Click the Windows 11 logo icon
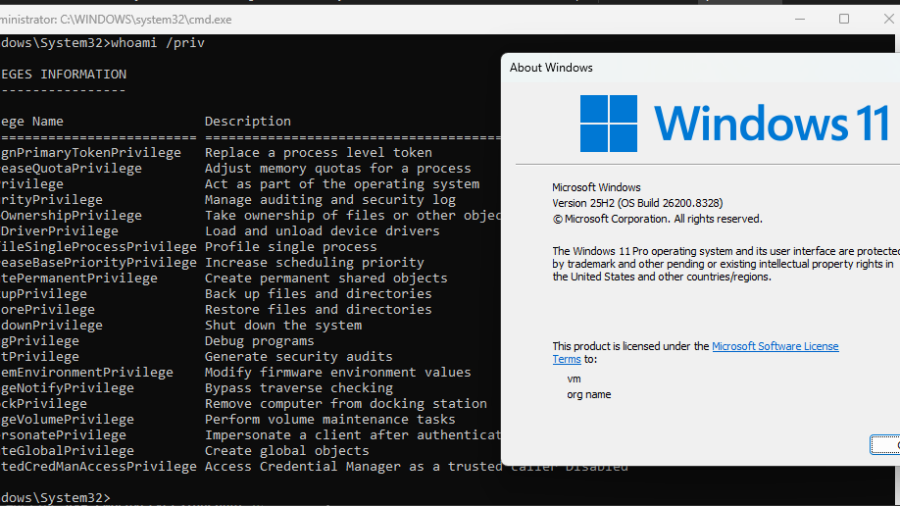900x506 pixels. click(x=608, y=123)
